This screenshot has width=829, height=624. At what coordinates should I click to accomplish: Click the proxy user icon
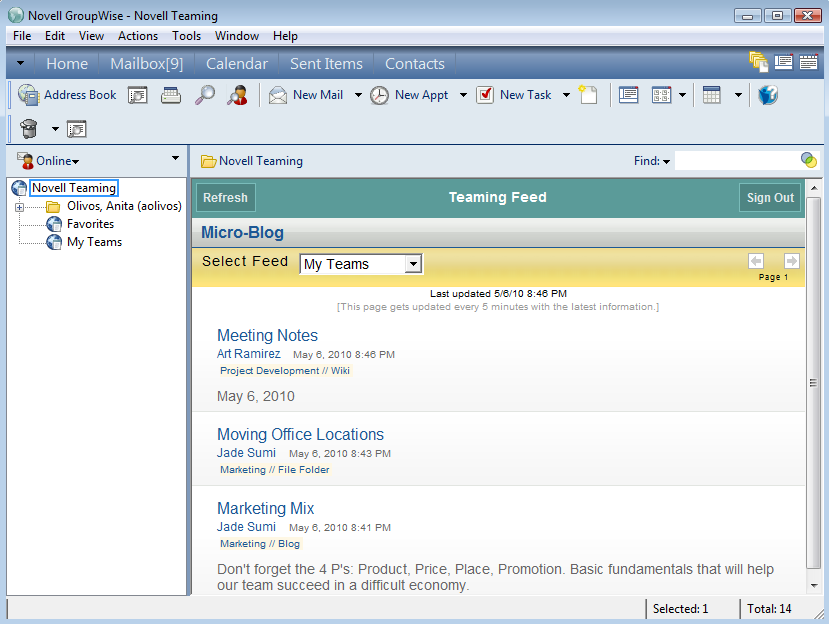click(x=237, y=96)
